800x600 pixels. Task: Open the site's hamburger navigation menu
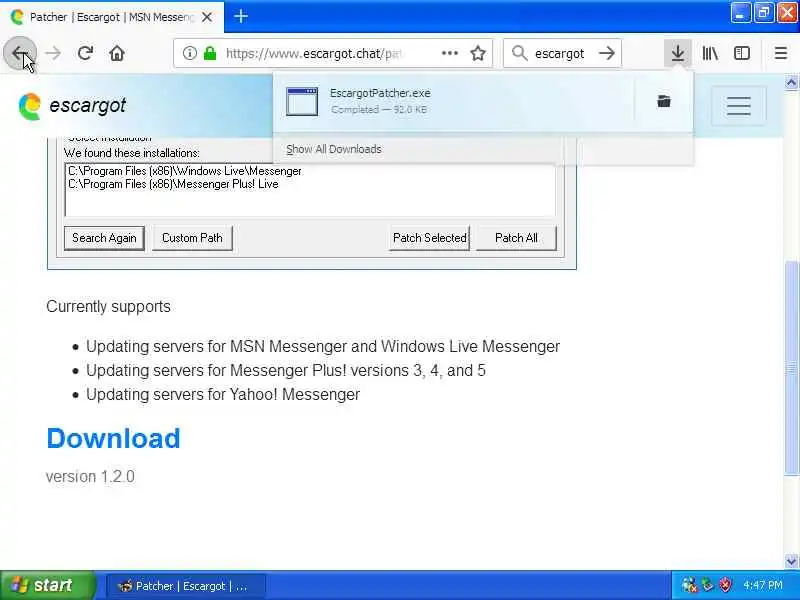[738, 106]
